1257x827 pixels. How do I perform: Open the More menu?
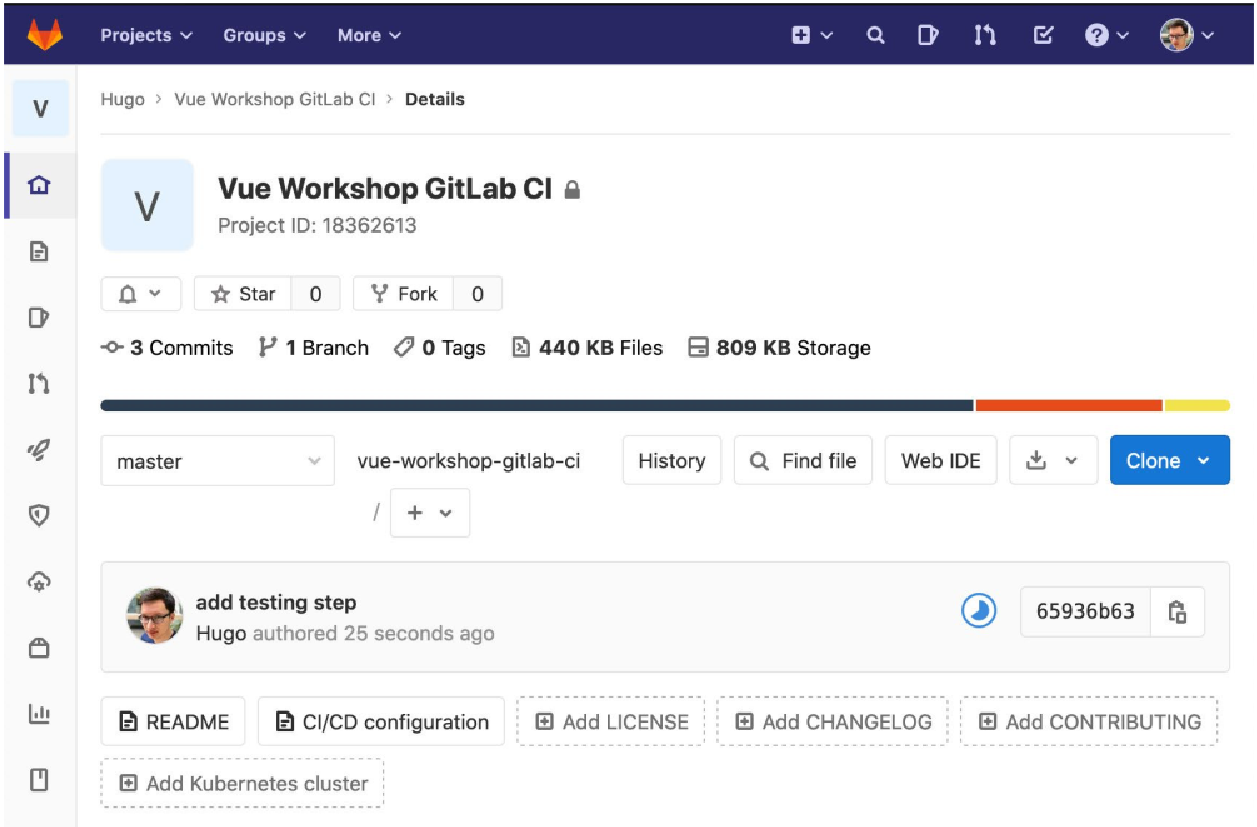tap(369, 35)
